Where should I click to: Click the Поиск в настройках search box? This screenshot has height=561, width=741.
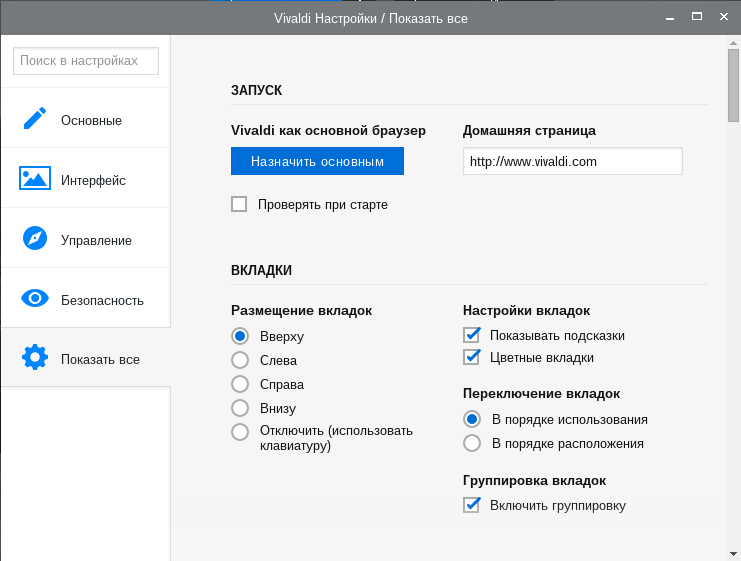click(86, 61)
